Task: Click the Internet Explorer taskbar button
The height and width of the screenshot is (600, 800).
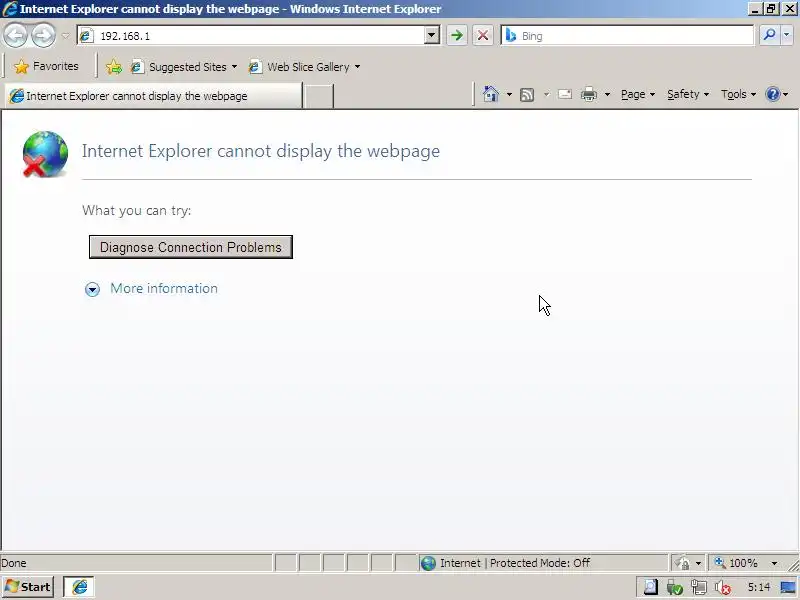Action: point(79,587)
